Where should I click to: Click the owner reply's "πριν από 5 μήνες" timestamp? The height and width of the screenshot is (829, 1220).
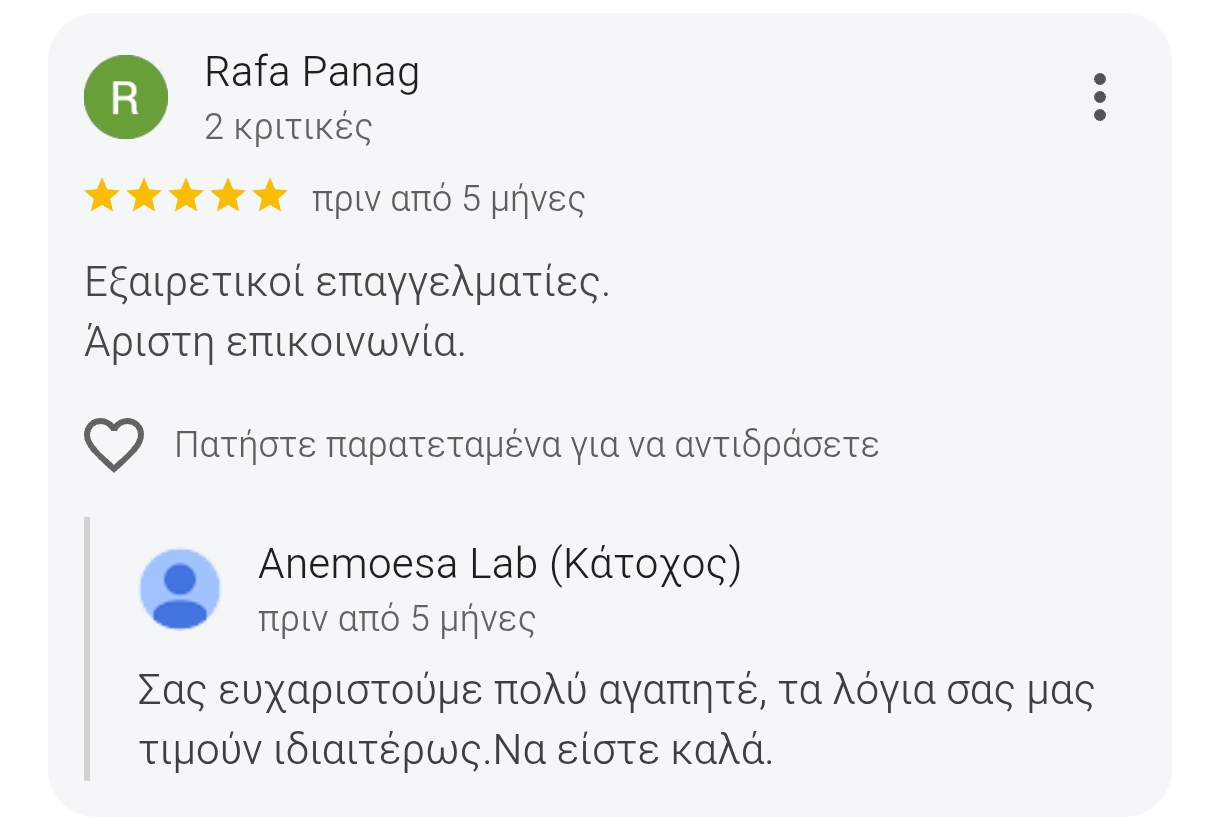pyautogui.click(x=397, y=620)
